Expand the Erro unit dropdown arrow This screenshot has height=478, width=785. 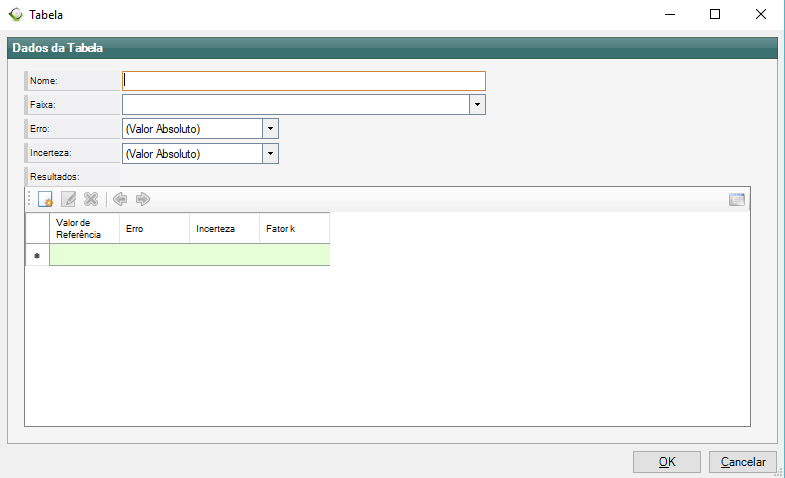270,129
